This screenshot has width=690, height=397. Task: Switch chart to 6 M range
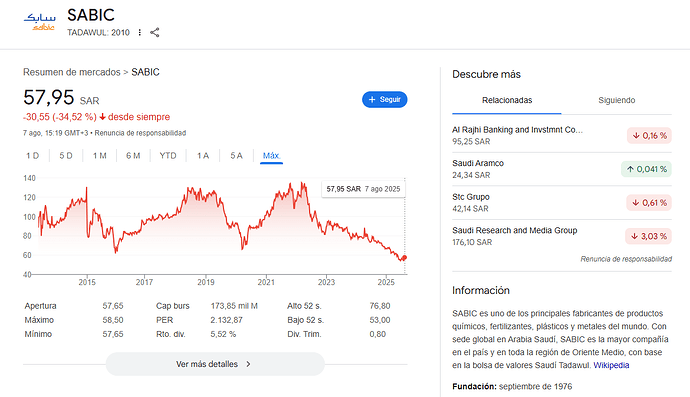(x=133, y=156)
